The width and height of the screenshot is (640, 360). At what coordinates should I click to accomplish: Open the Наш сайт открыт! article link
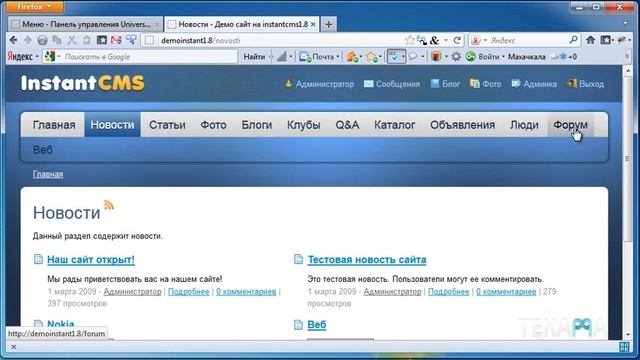coord(91,260)
